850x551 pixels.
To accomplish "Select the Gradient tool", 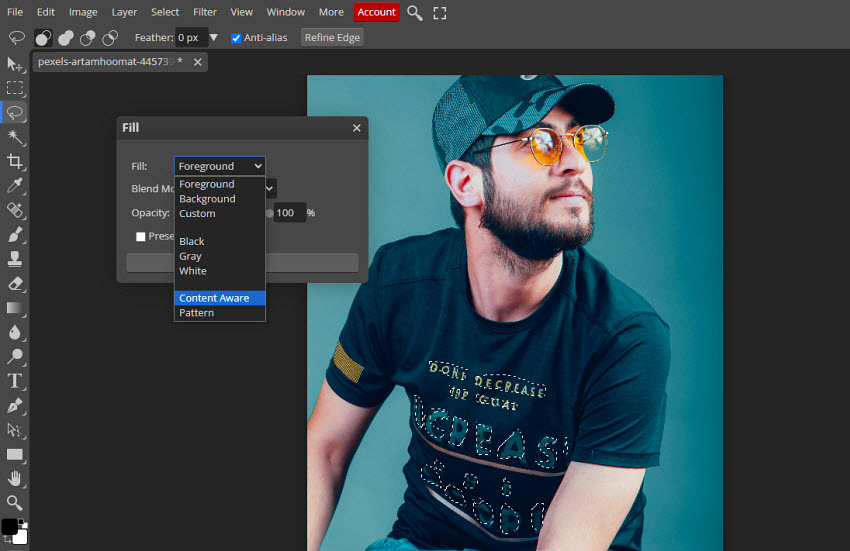I will [15, 307].
